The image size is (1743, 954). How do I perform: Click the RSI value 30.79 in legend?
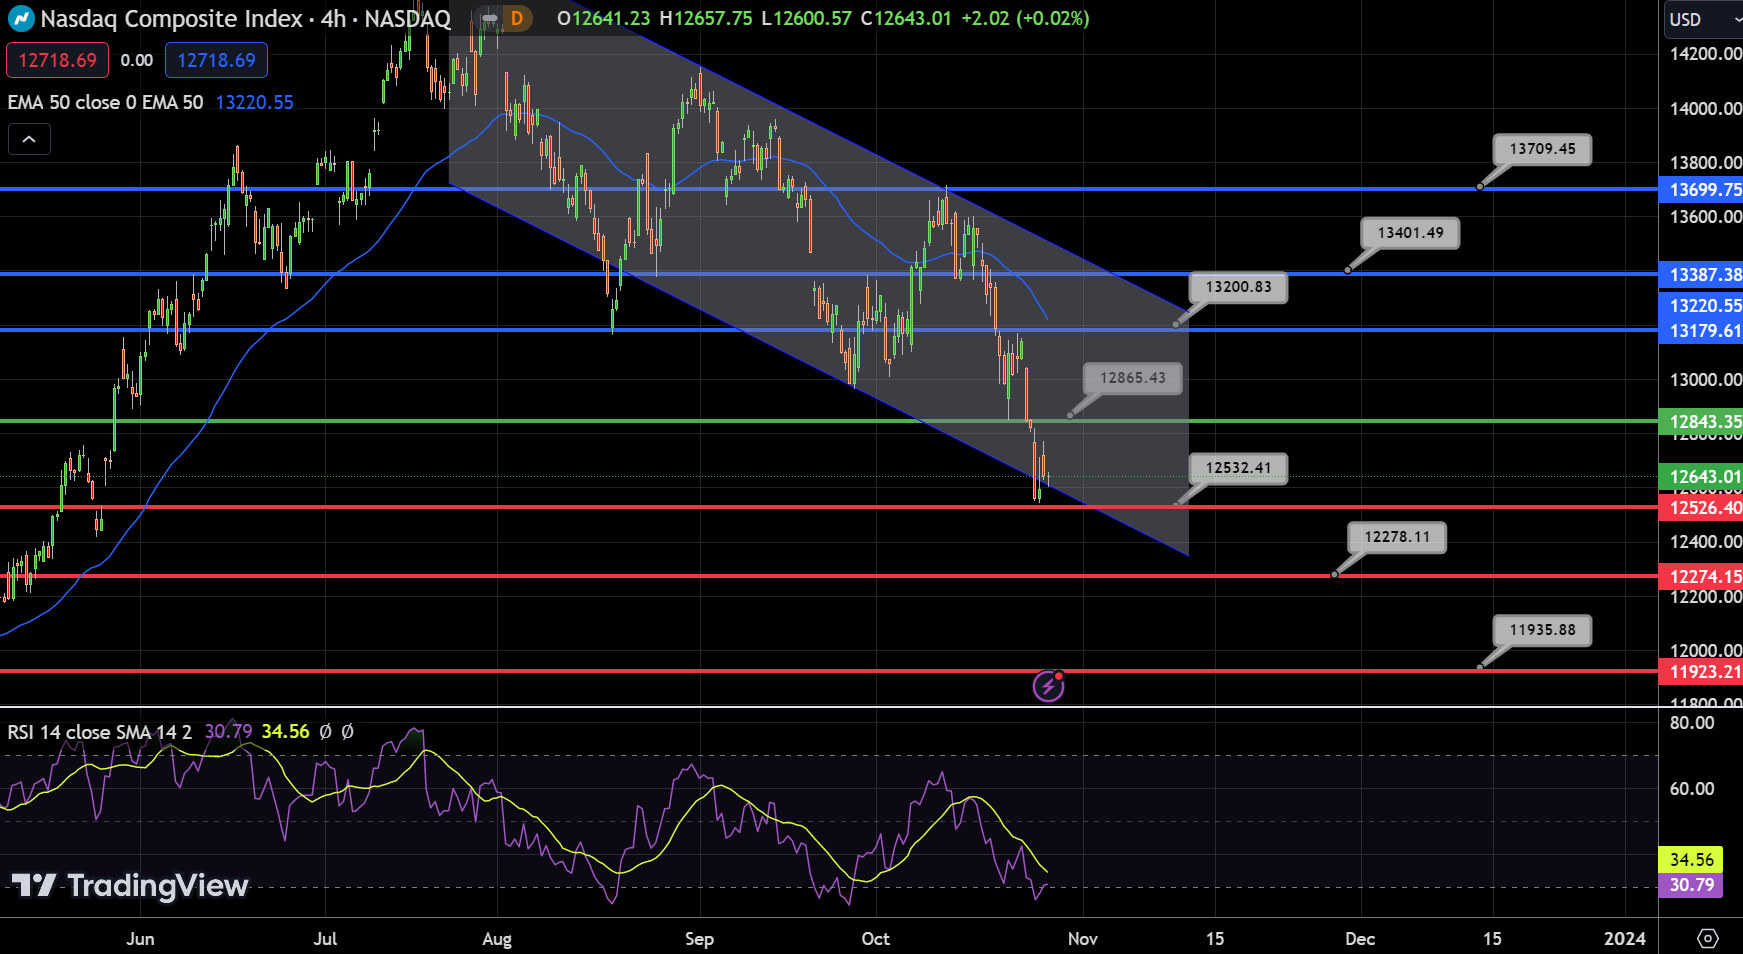[228, 732]
